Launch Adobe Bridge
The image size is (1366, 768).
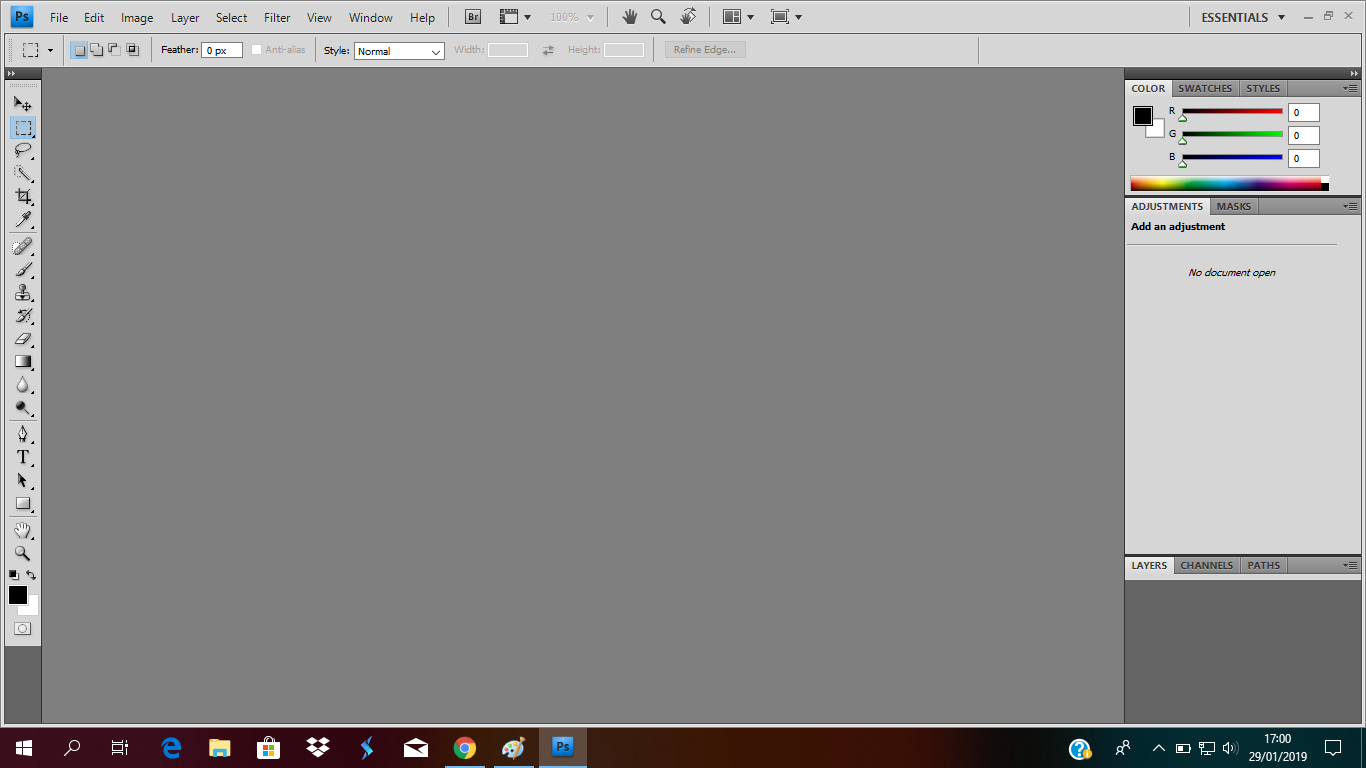(x=474, y=17)
